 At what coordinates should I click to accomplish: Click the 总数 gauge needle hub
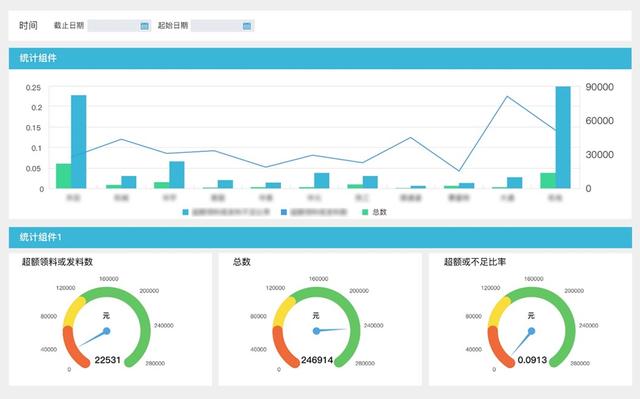coord(316,331)
